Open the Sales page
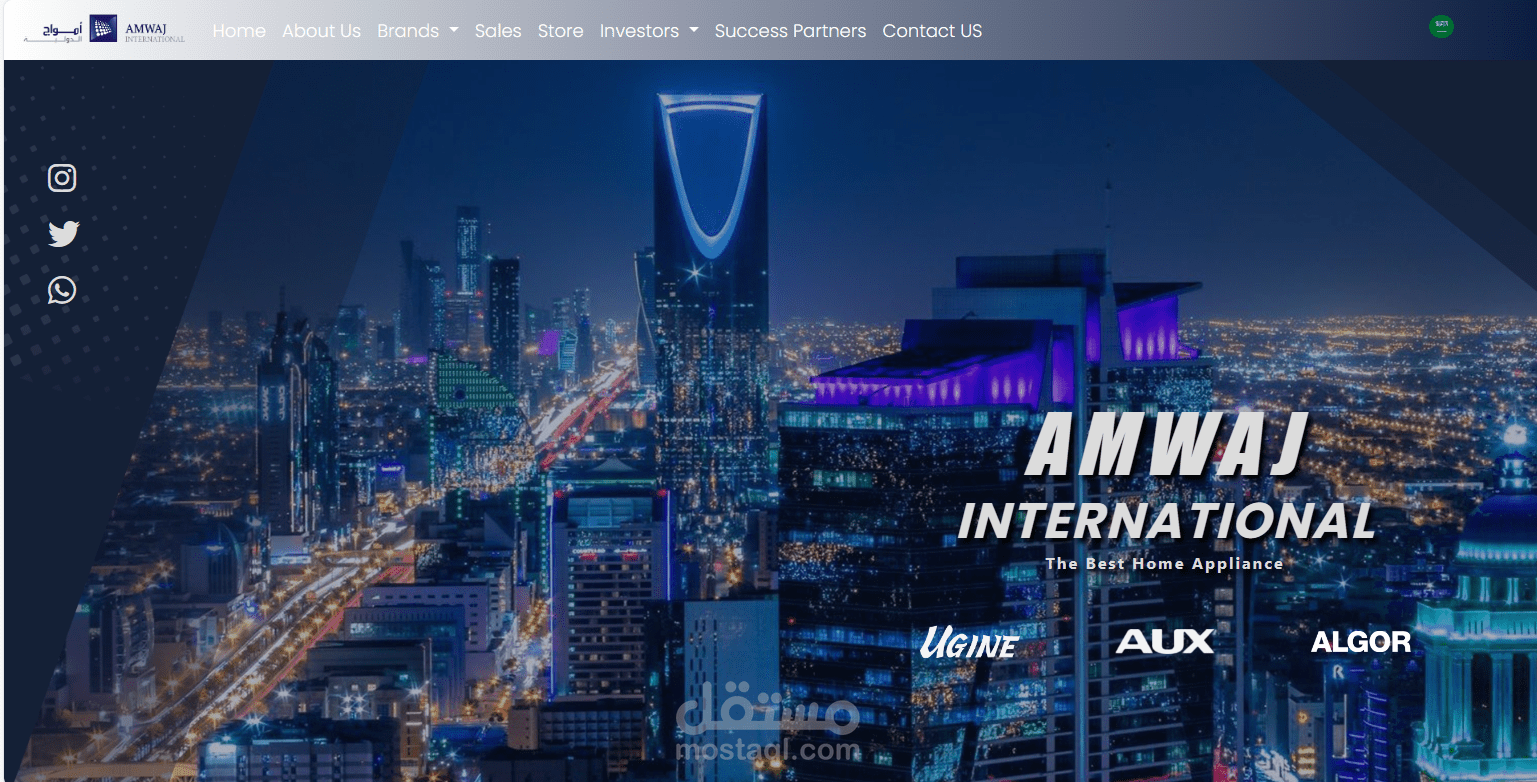Image resolution: width=1537 pixels, height=782 pixels. click(498, 31)
